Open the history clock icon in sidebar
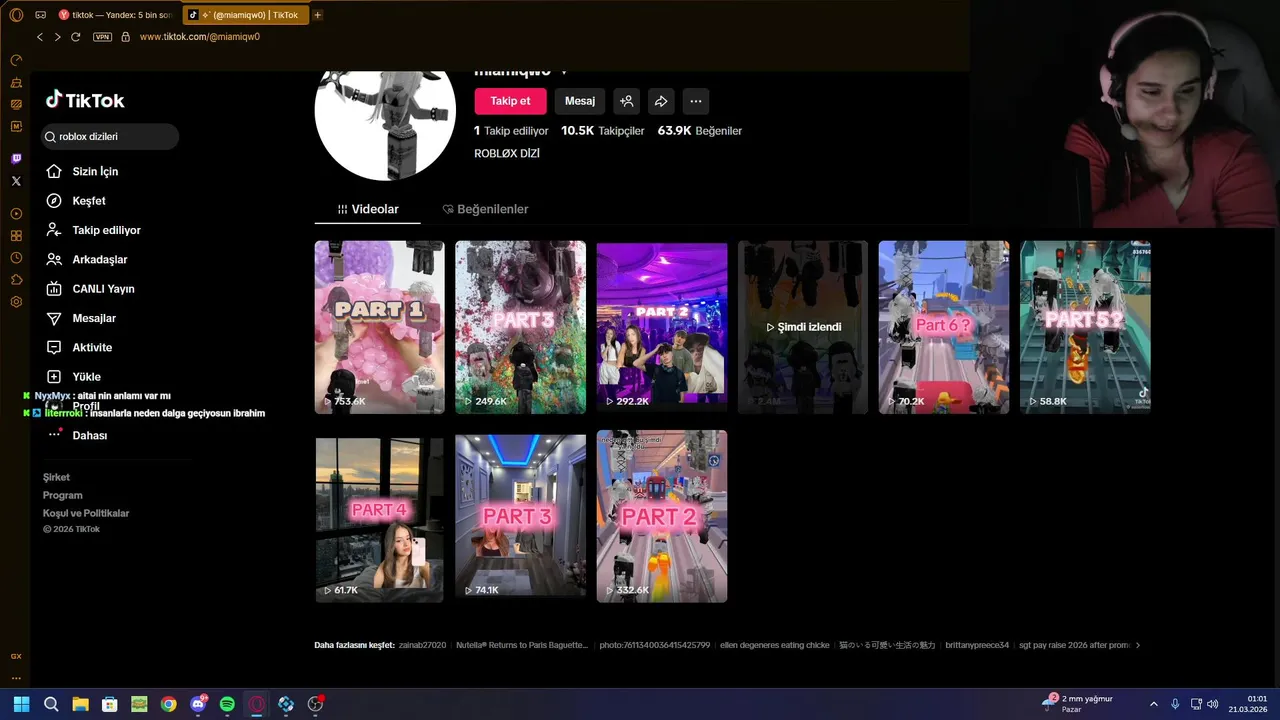The image size is (1280, 720). [x=16, y=258]
